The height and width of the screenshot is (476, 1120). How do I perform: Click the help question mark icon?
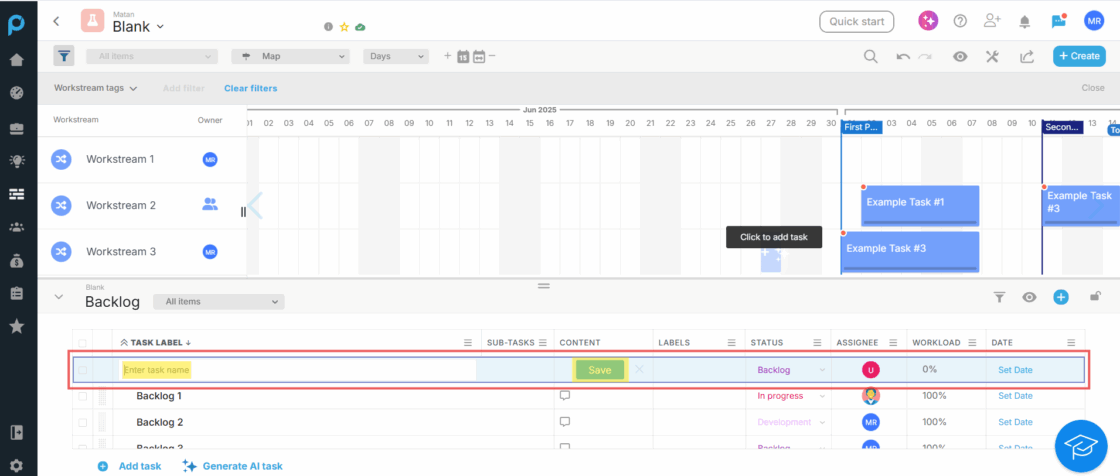point(960,21)
